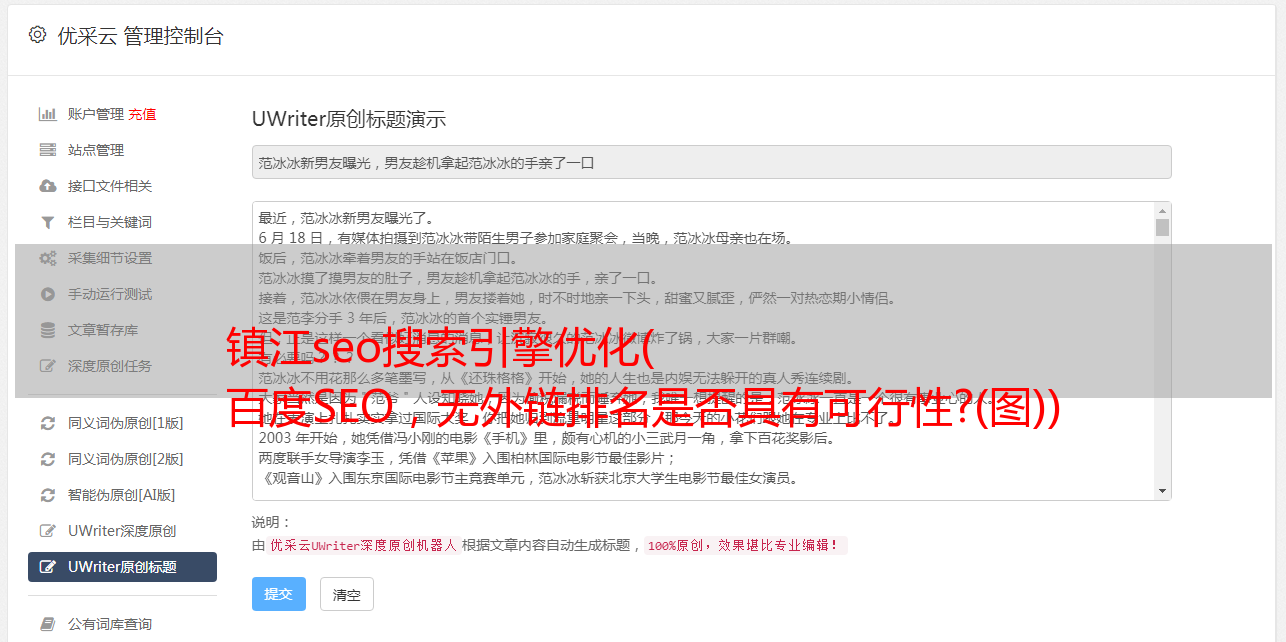Click the gear icon beside 优采云 管理控制台
The height and width of the screenshot is (642, 1286).
[x=37, y=35]
